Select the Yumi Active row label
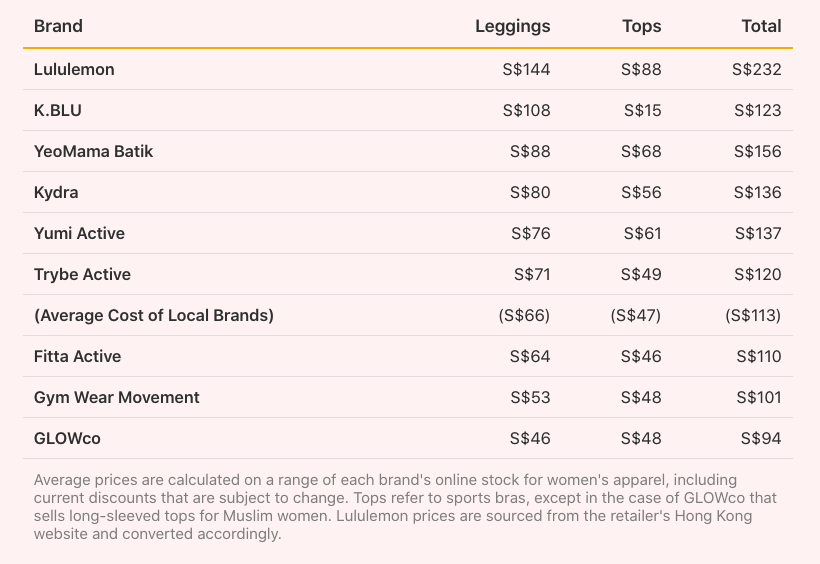820x564 pixels. pyautogui.click(x=79, y=233)
